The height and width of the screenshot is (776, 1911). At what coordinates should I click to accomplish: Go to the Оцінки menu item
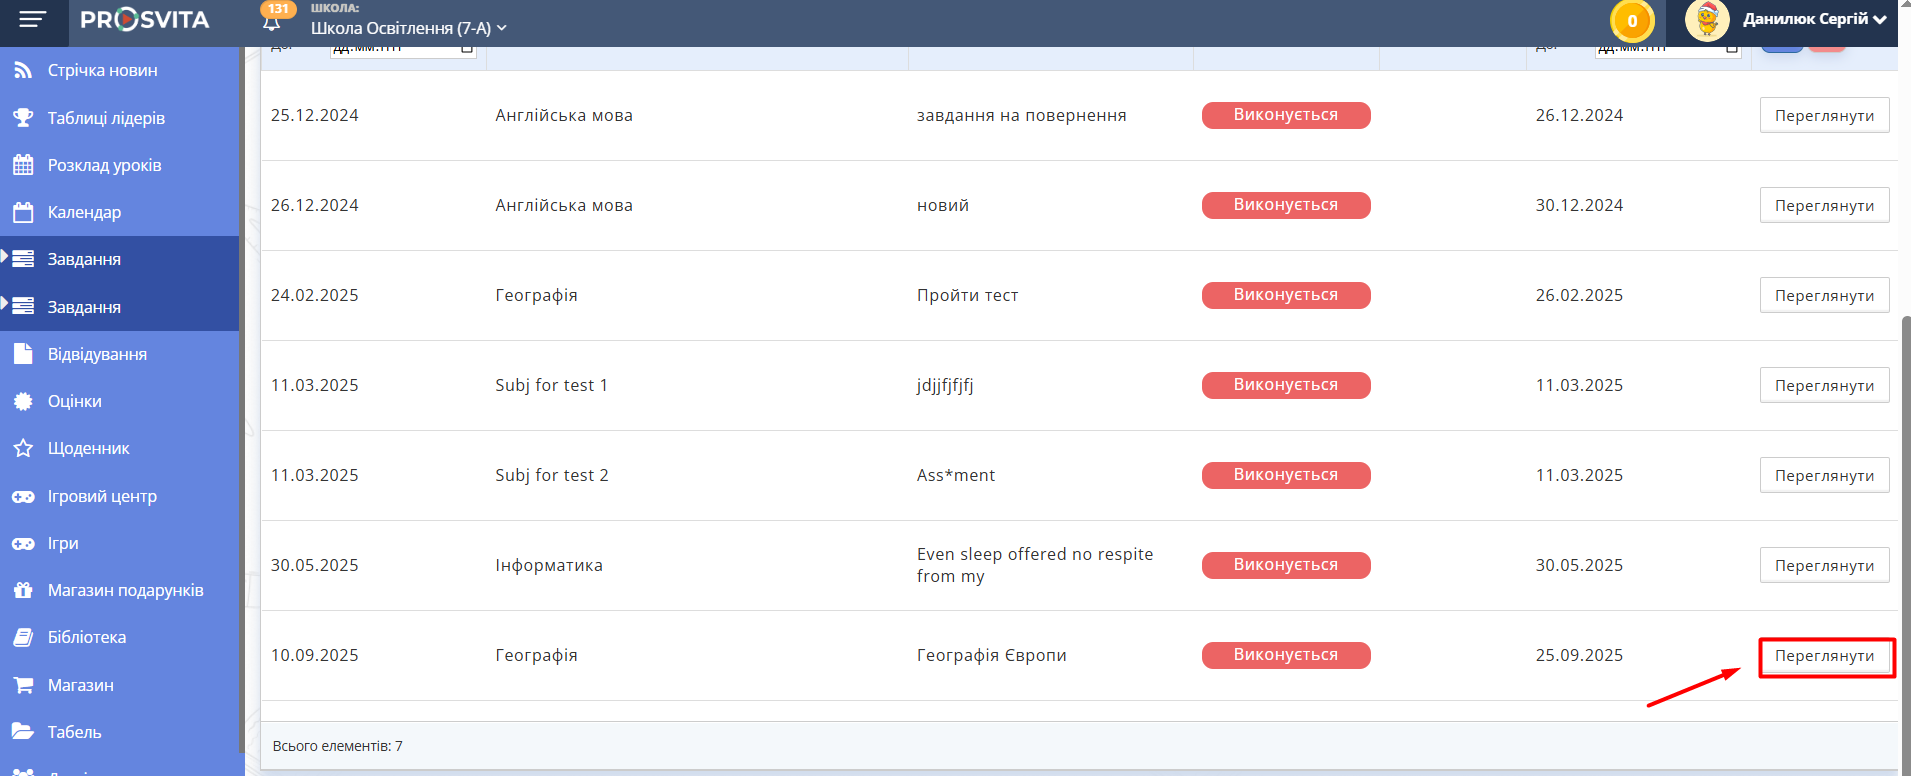point(75,401)
